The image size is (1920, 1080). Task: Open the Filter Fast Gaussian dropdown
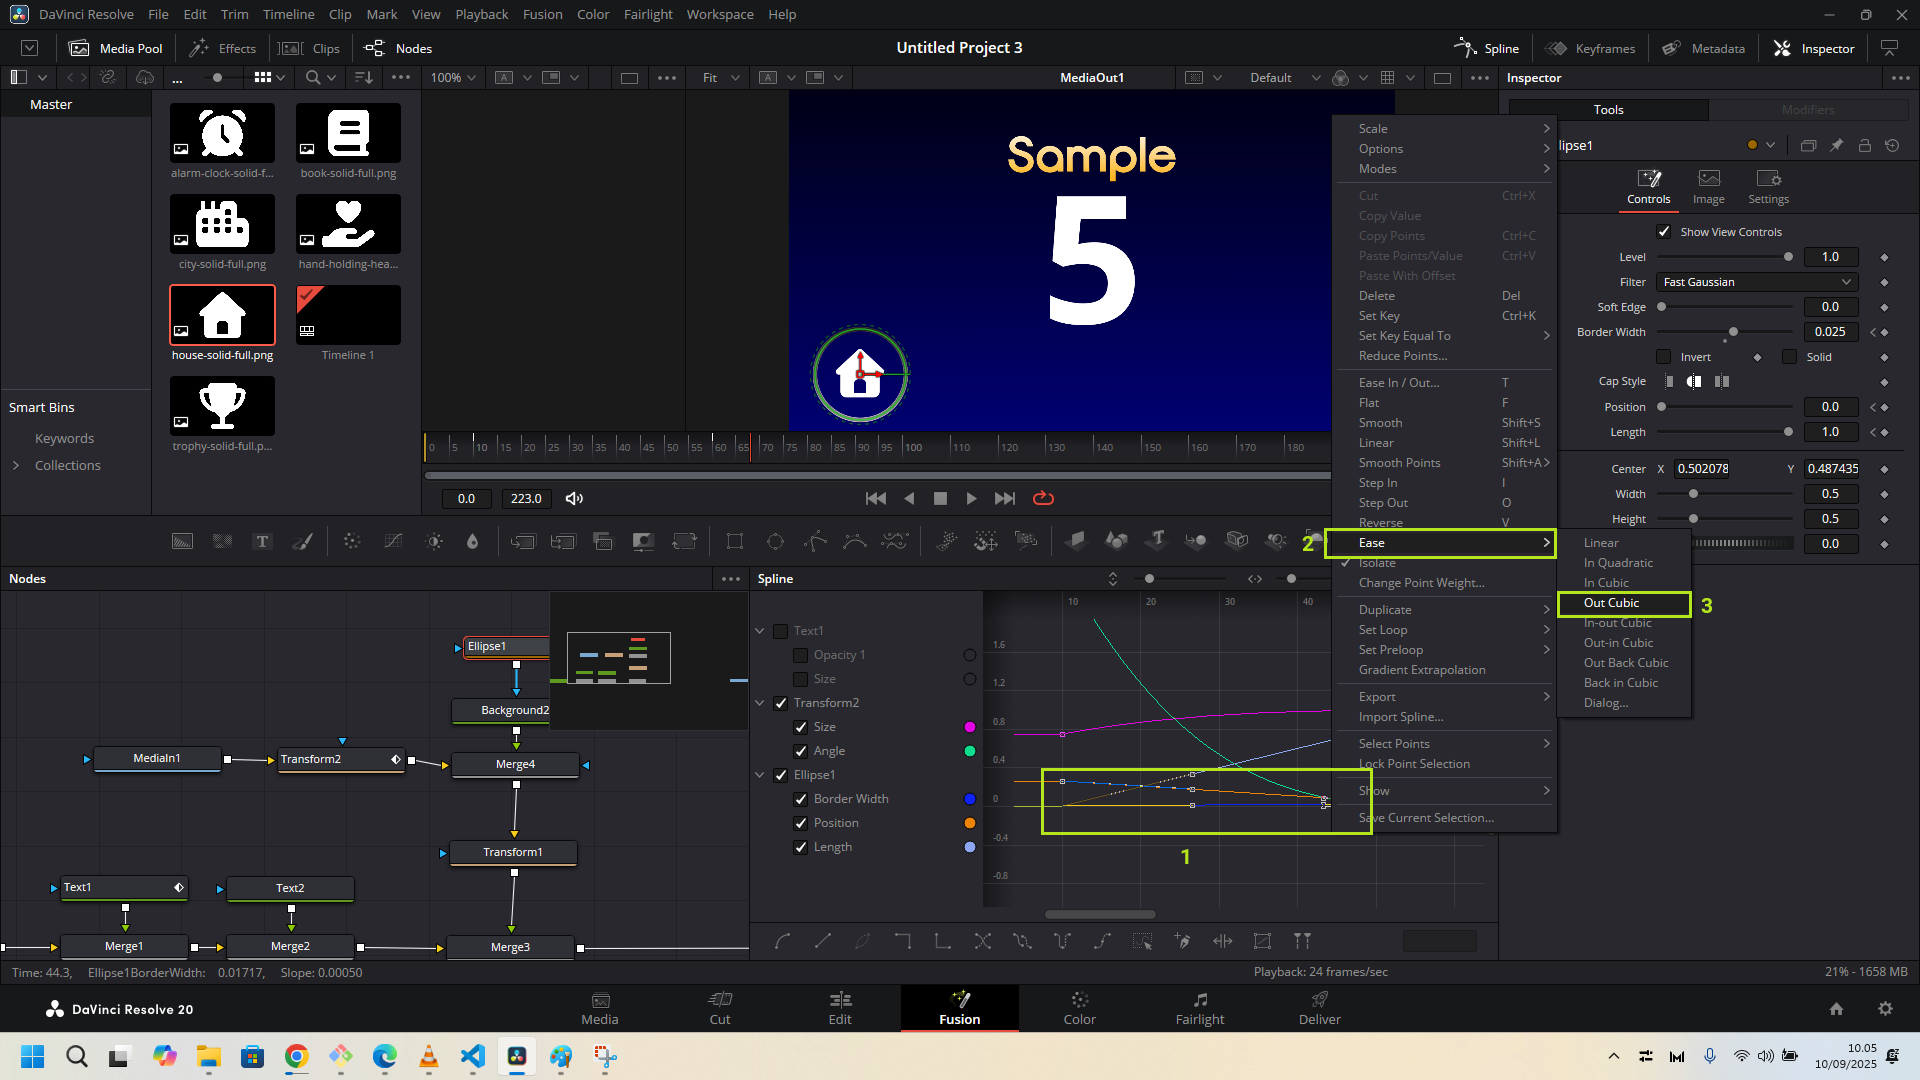pos(1757,282)
